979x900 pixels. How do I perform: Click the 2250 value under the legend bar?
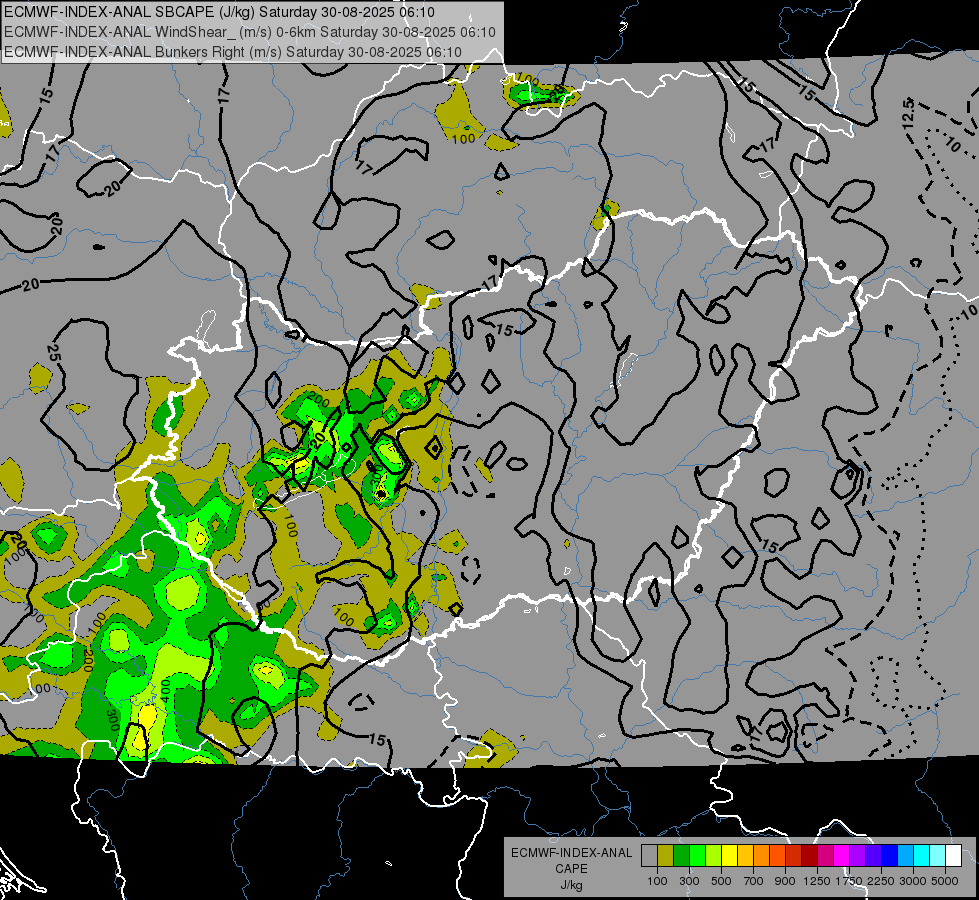[x=881, y=881]
